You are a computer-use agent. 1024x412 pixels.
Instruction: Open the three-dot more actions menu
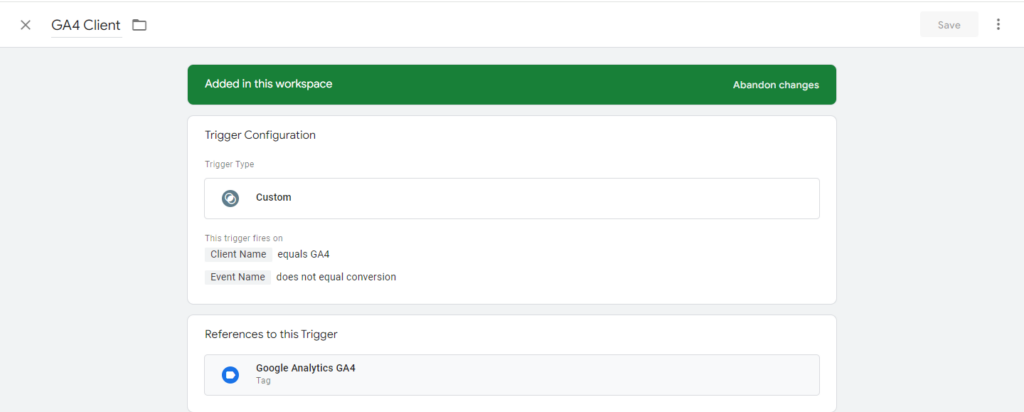pyautogui.click(x=997, y=25)
